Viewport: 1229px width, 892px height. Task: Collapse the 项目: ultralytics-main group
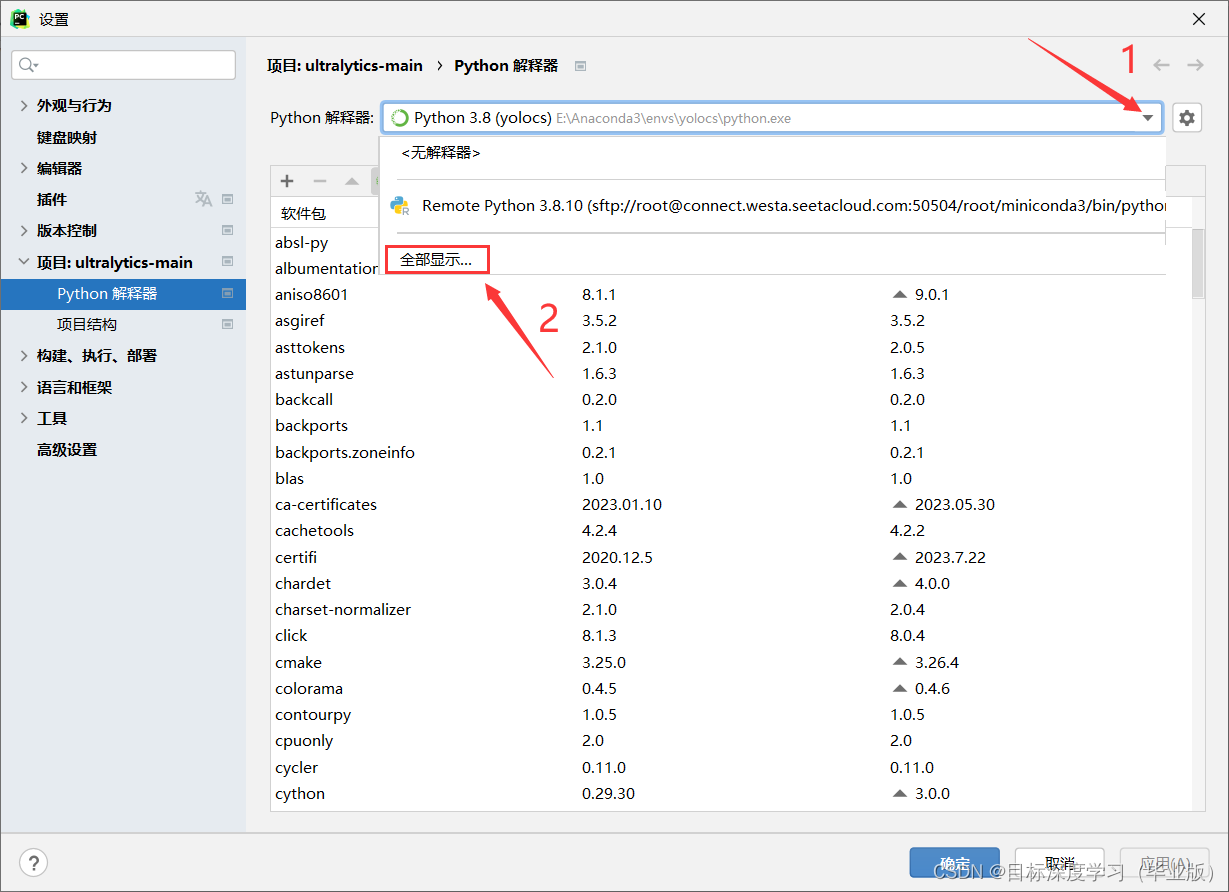pos(24,262)
